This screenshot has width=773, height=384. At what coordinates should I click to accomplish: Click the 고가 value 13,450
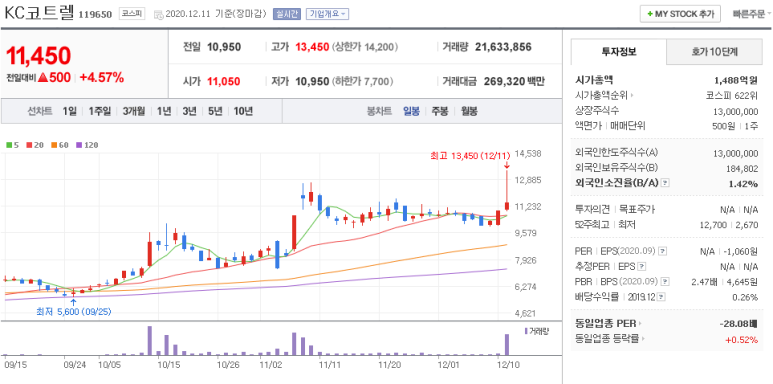click(312, 47)
